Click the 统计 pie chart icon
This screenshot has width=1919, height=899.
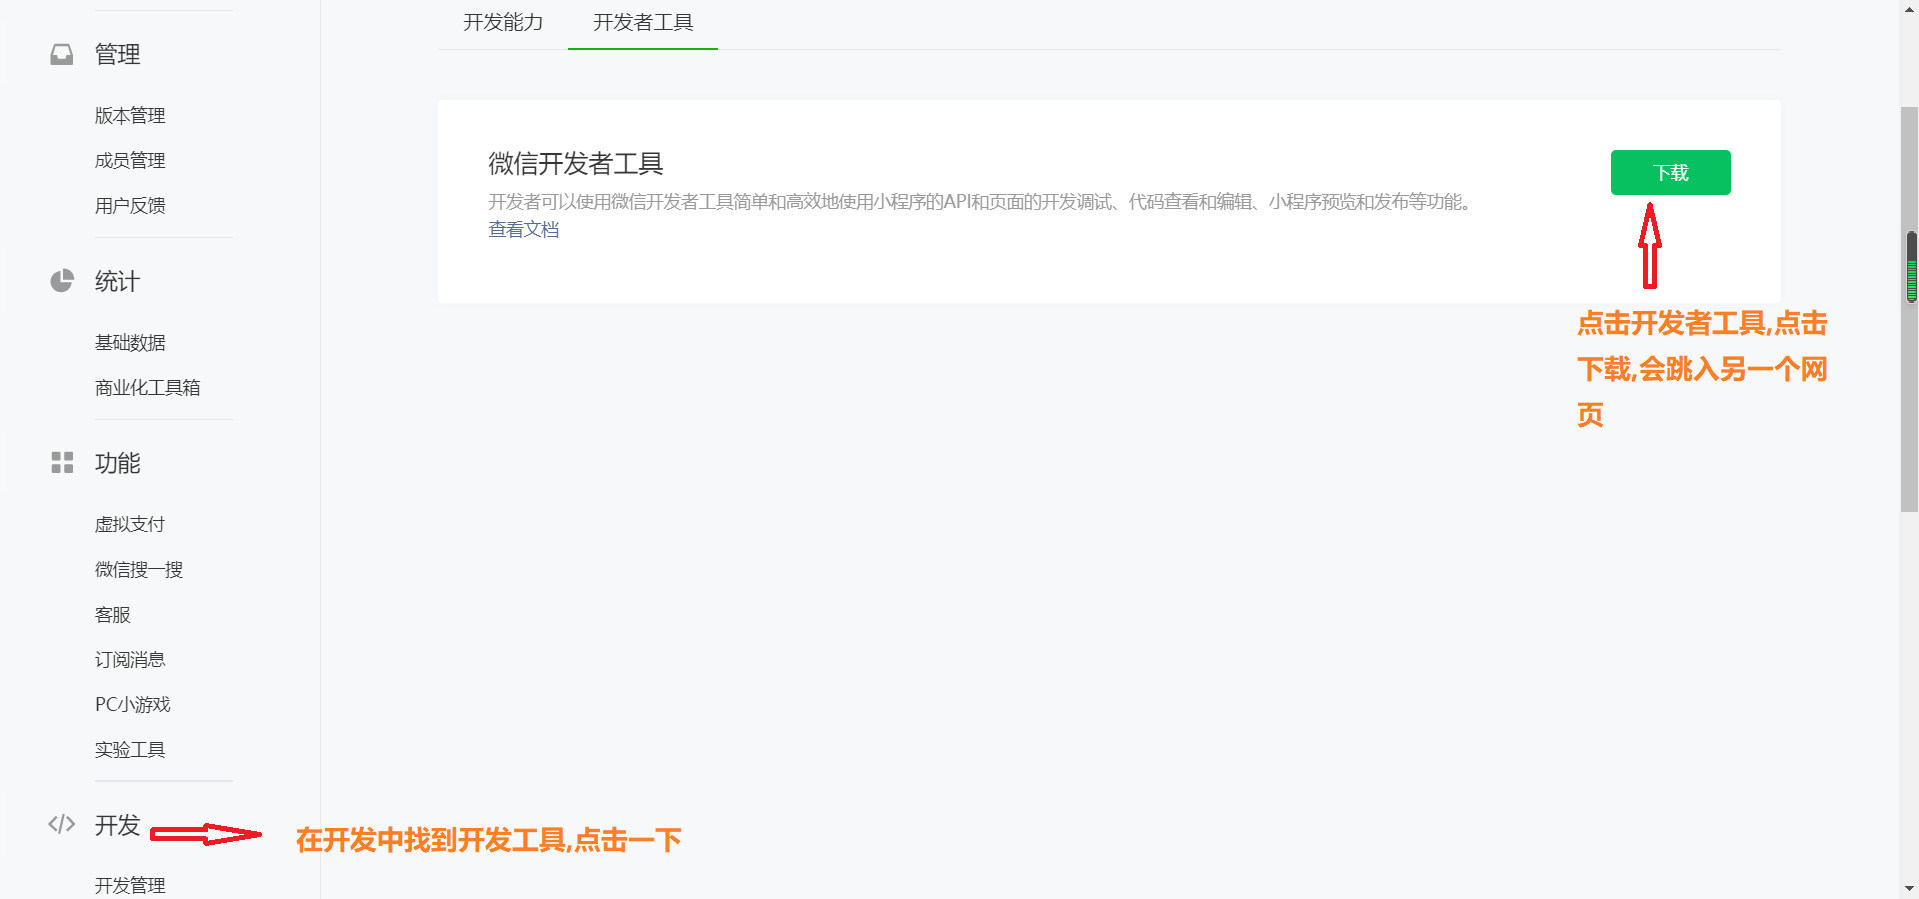click(62, 281)
